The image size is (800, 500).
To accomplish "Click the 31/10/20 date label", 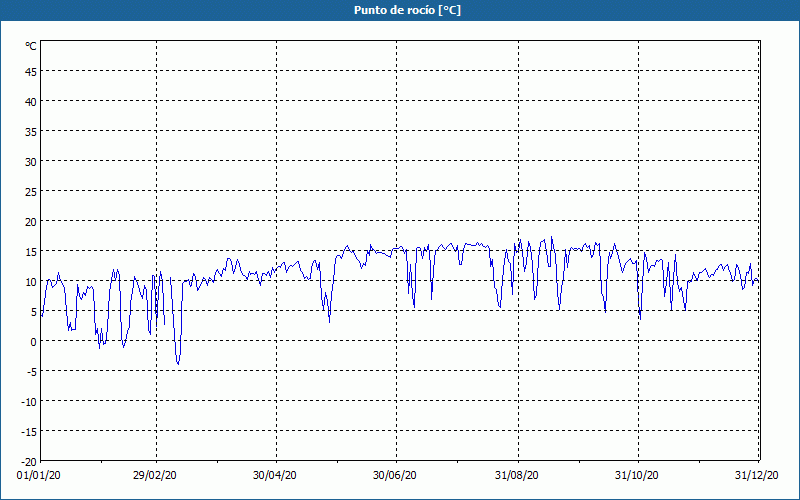I will click(x=636, y=475).
